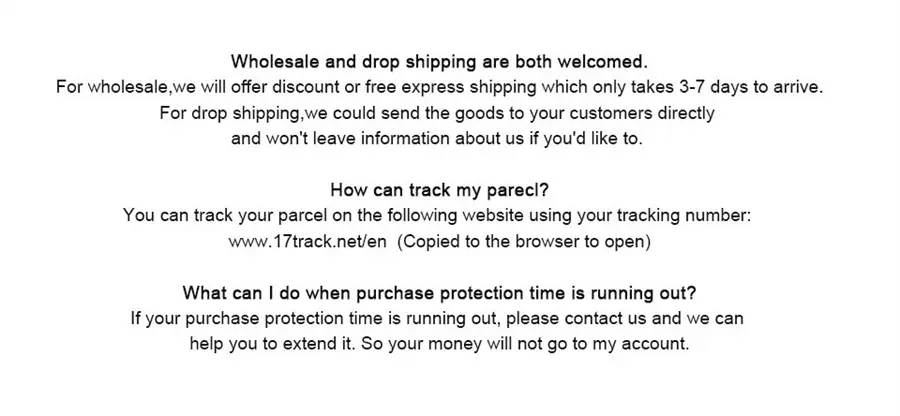Click the "How can track my parecl?" heading
Screen dimensions: 900x416
439,190
